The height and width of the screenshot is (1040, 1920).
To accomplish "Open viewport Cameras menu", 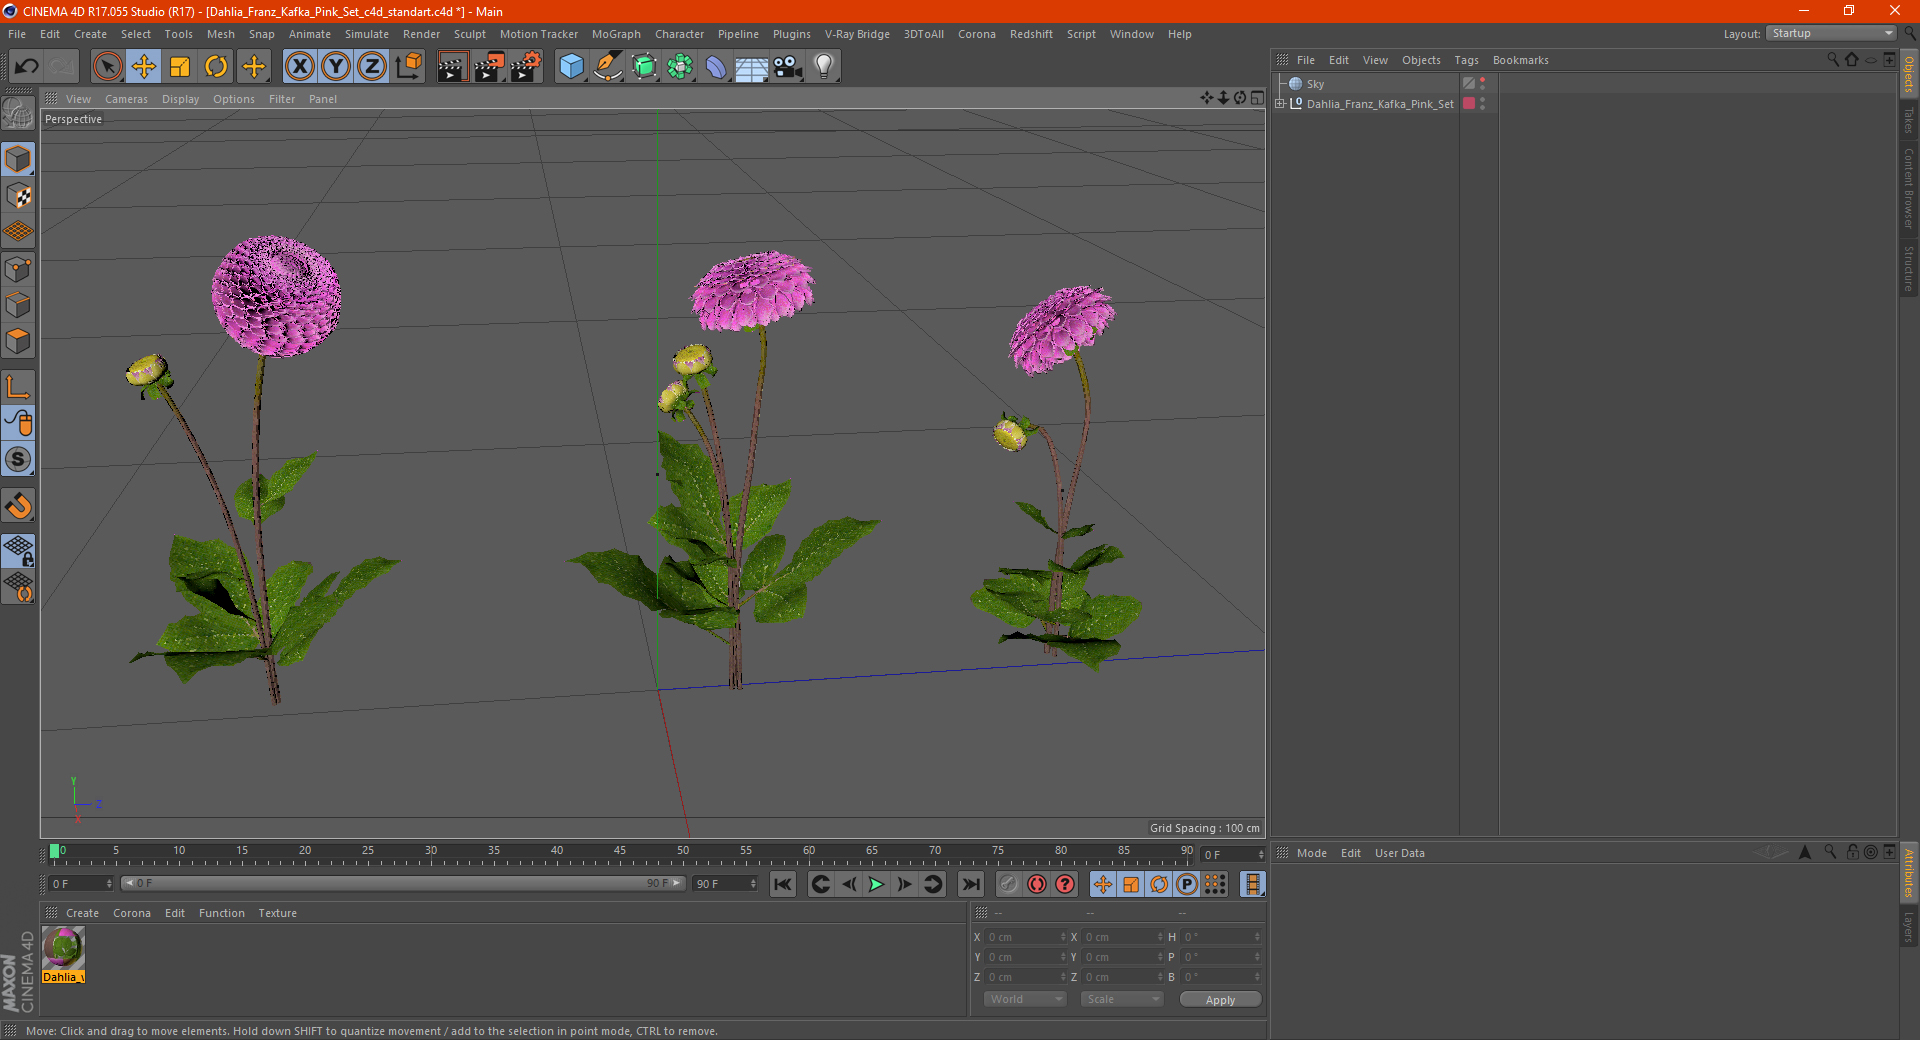I will (126, 99).
